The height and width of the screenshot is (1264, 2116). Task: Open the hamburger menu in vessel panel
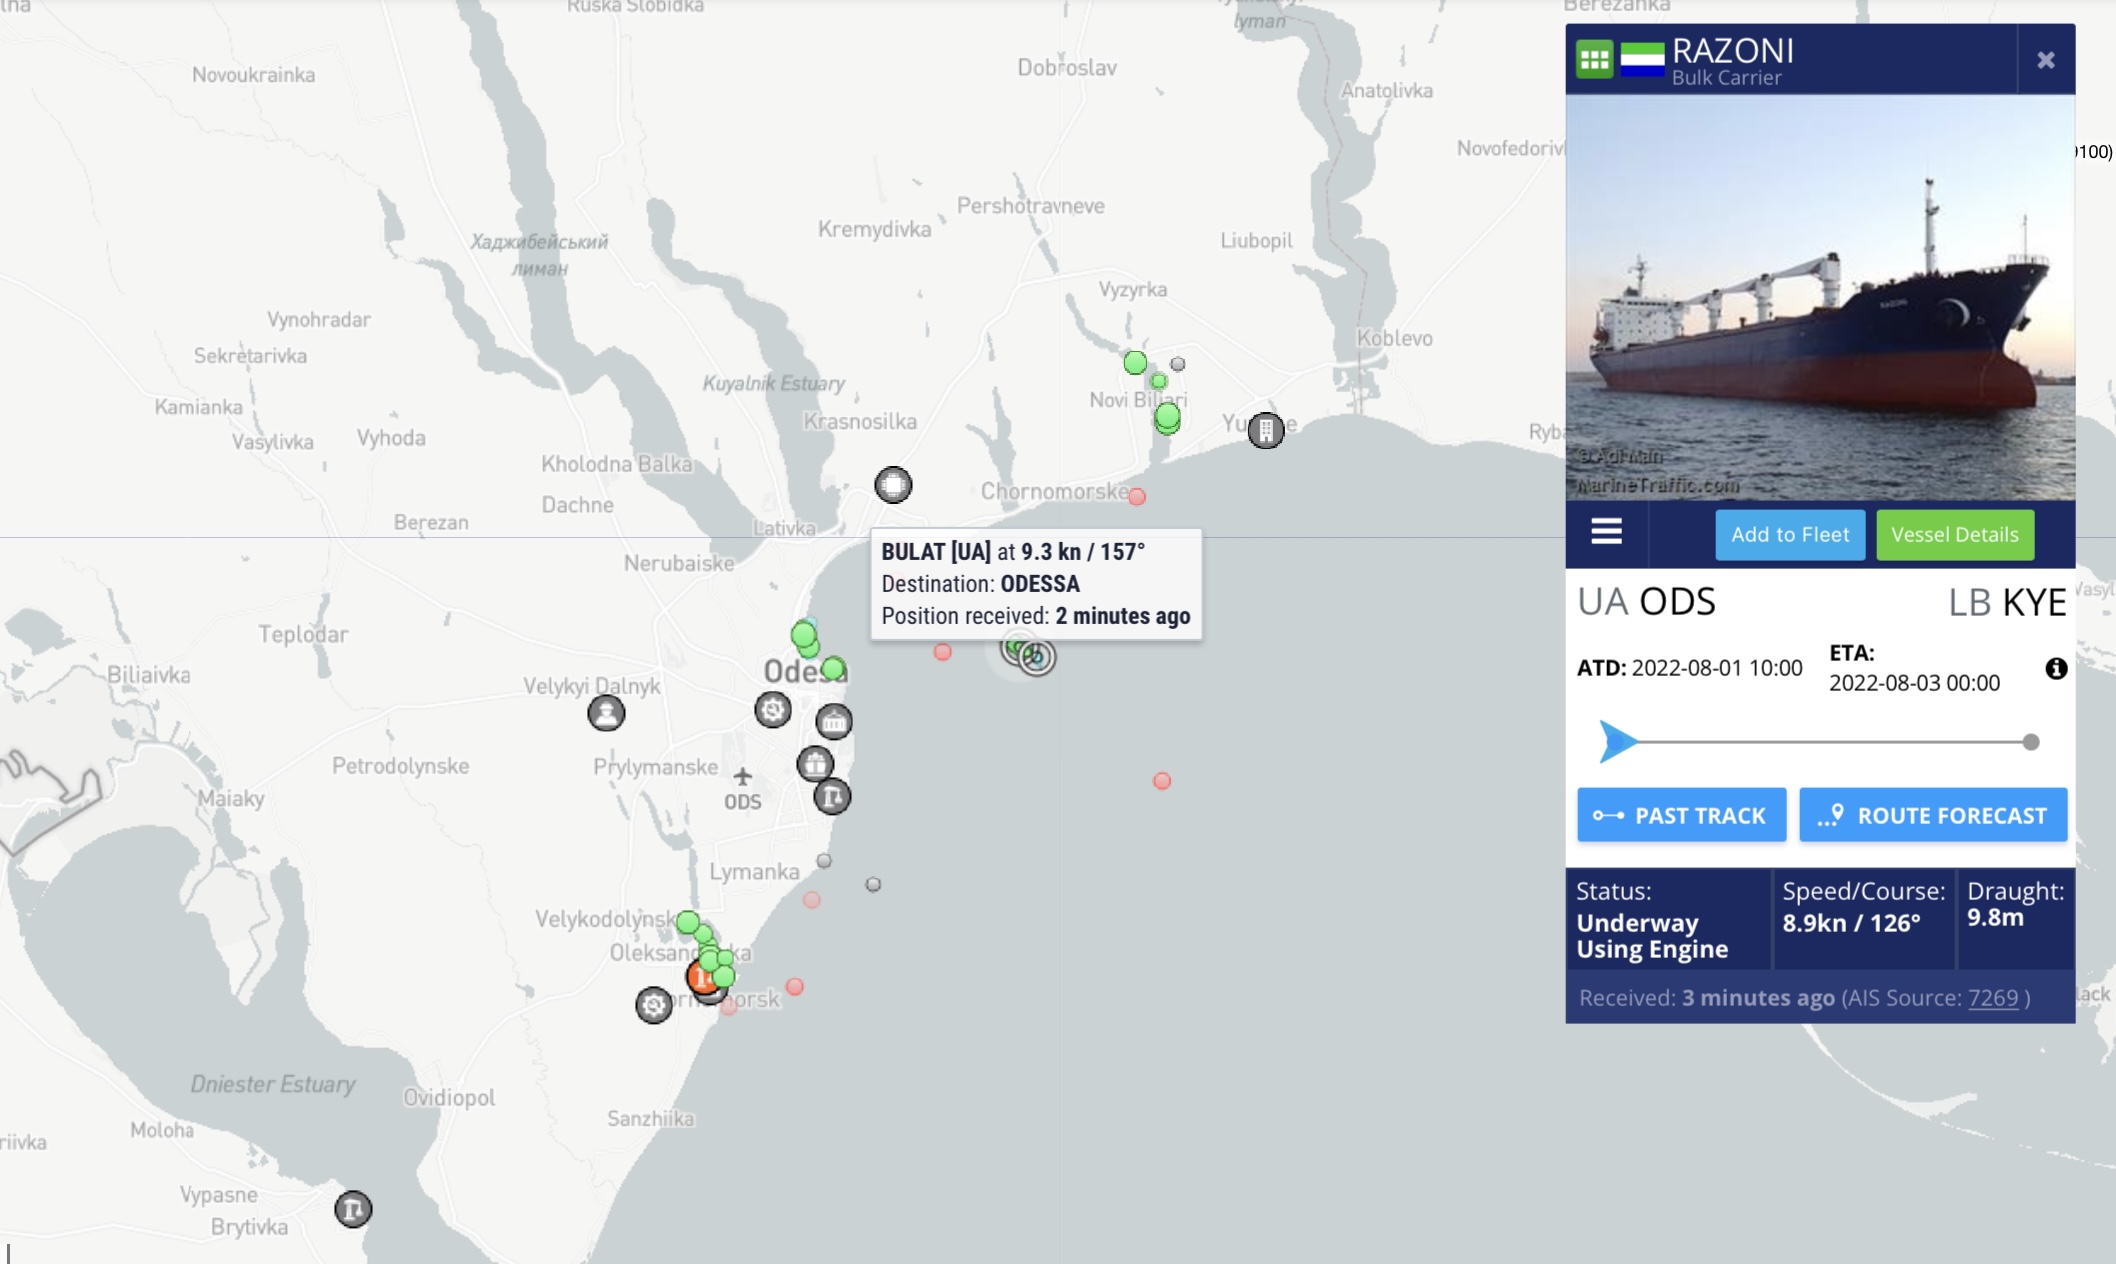coord(1606,532)
